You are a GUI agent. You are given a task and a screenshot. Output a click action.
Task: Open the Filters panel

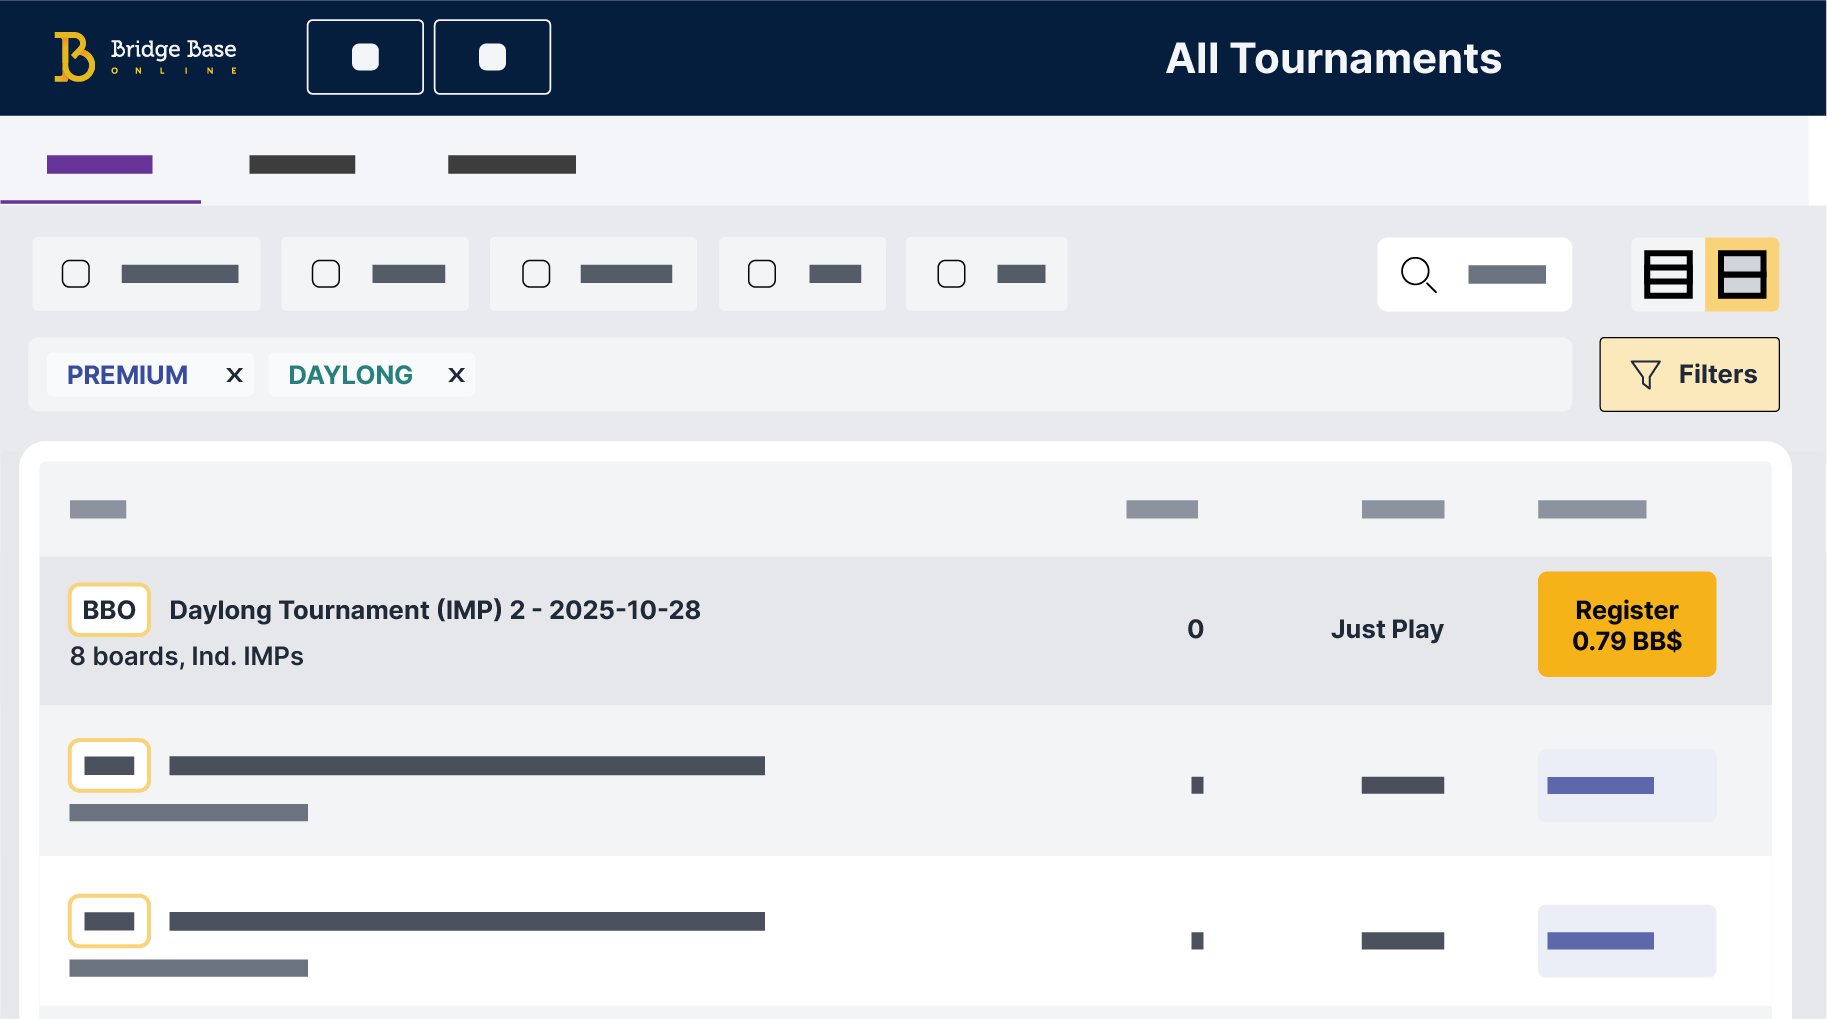(x=1689, y=374)
